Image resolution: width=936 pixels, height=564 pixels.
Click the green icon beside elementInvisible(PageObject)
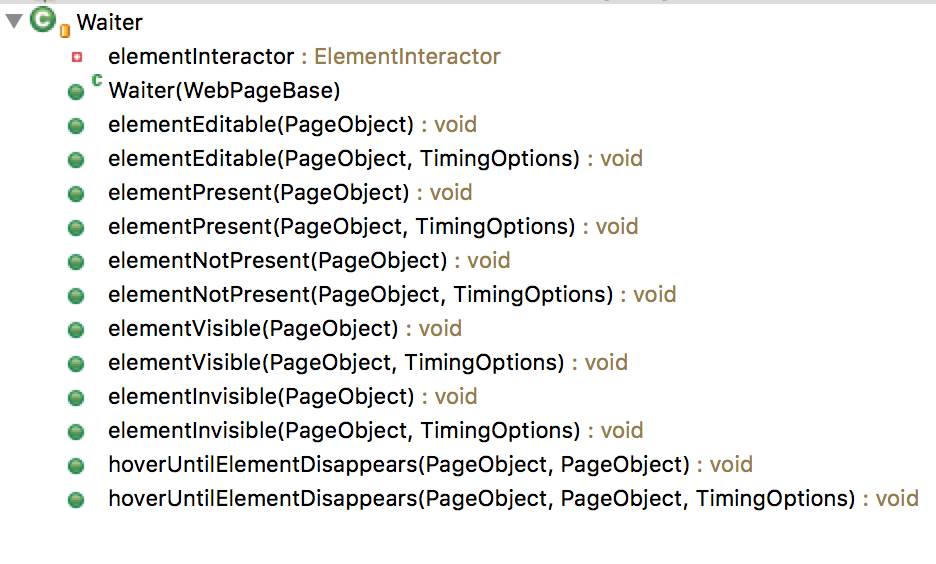[76, 398]
